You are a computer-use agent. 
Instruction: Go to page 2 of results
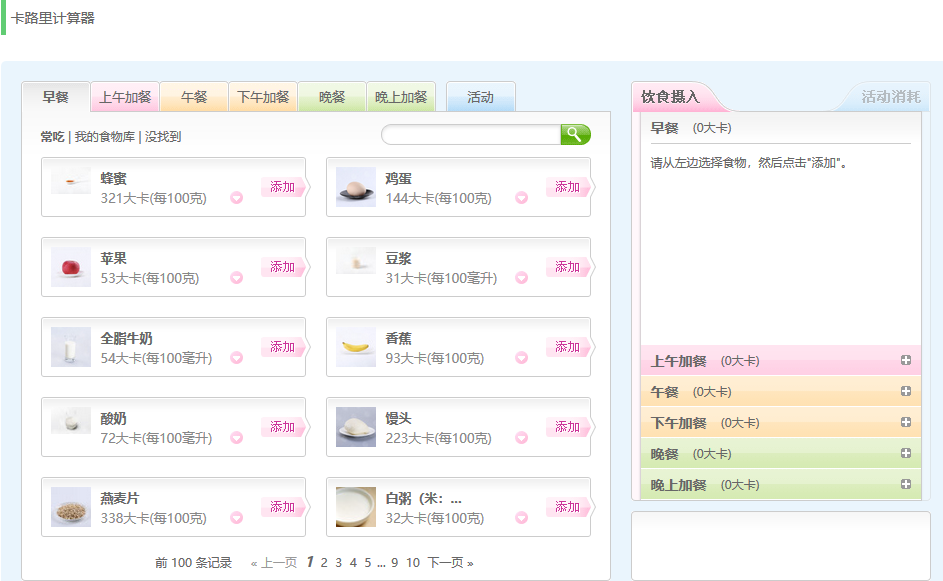pyautogui.click(x=324, y=563)
